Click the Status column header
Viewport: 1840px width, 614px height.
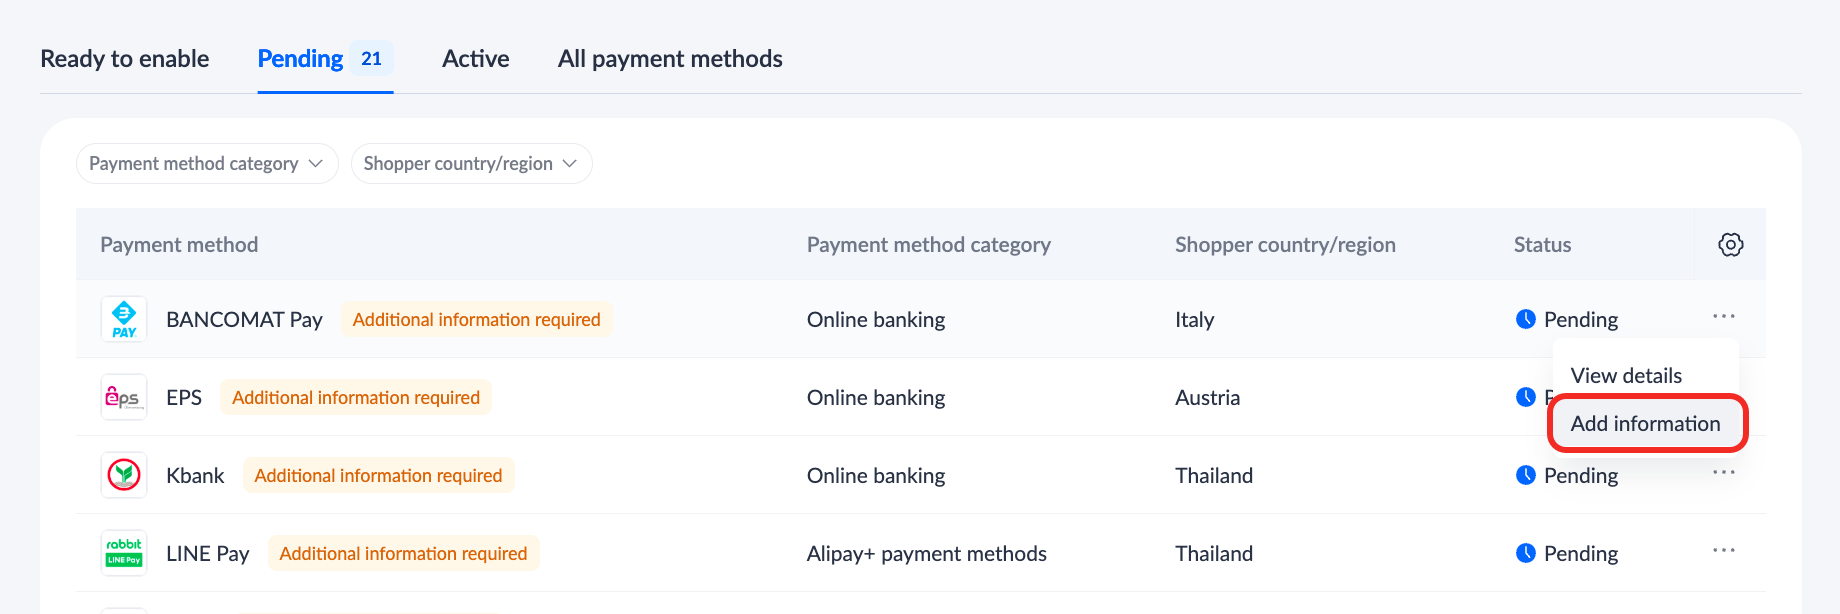1542,245
